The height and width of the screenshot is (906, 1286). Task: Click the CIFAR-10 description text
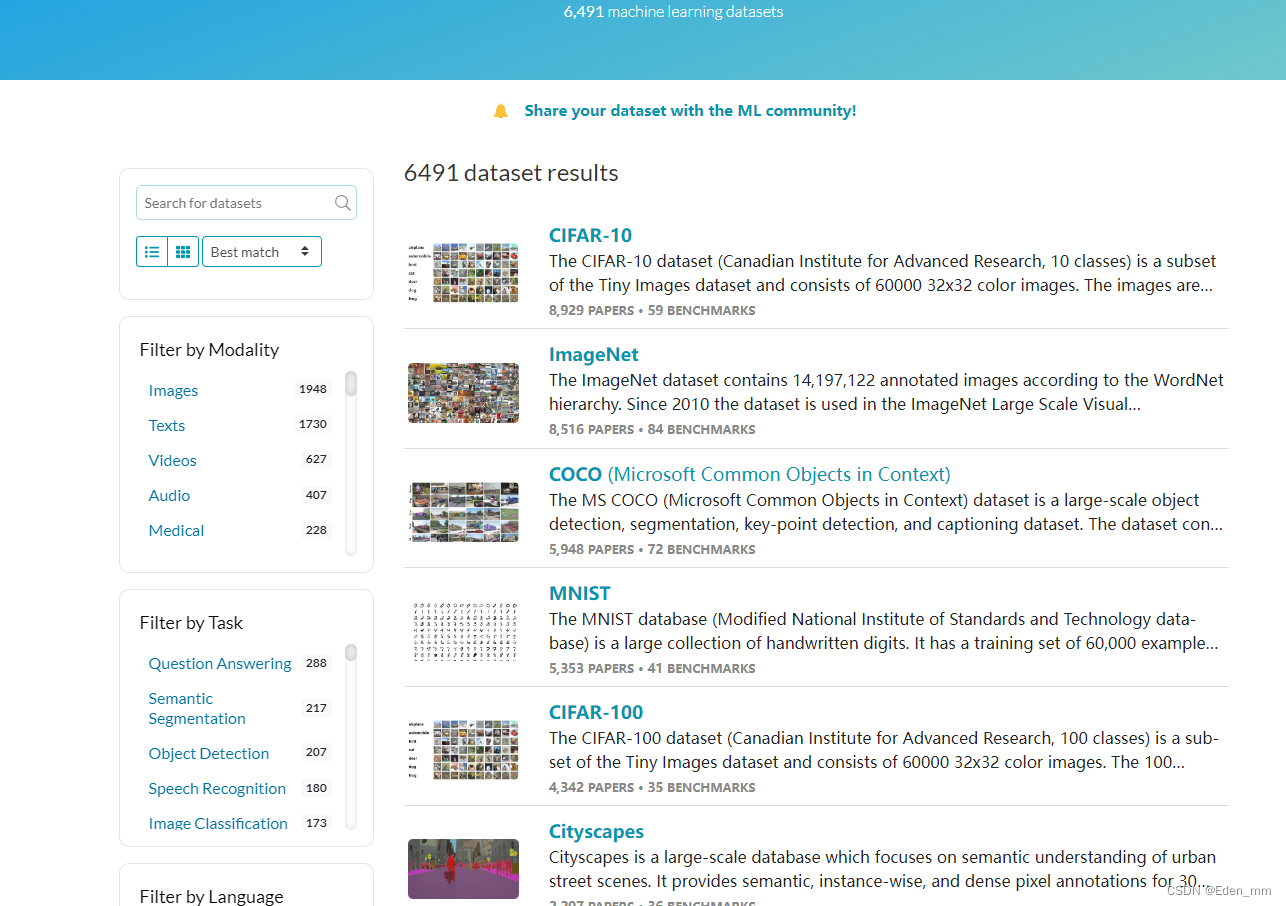point(883,273)
